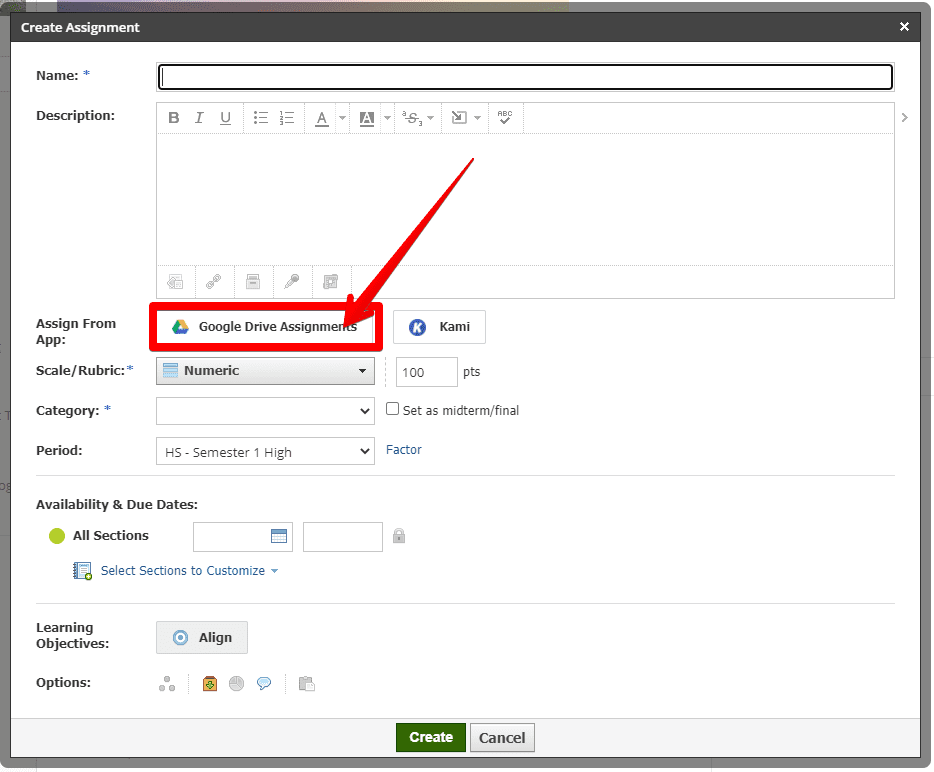Viewport: 934px width, 772px height.
Task: Open indent options dropdown arrow
Action: point(477,118)
